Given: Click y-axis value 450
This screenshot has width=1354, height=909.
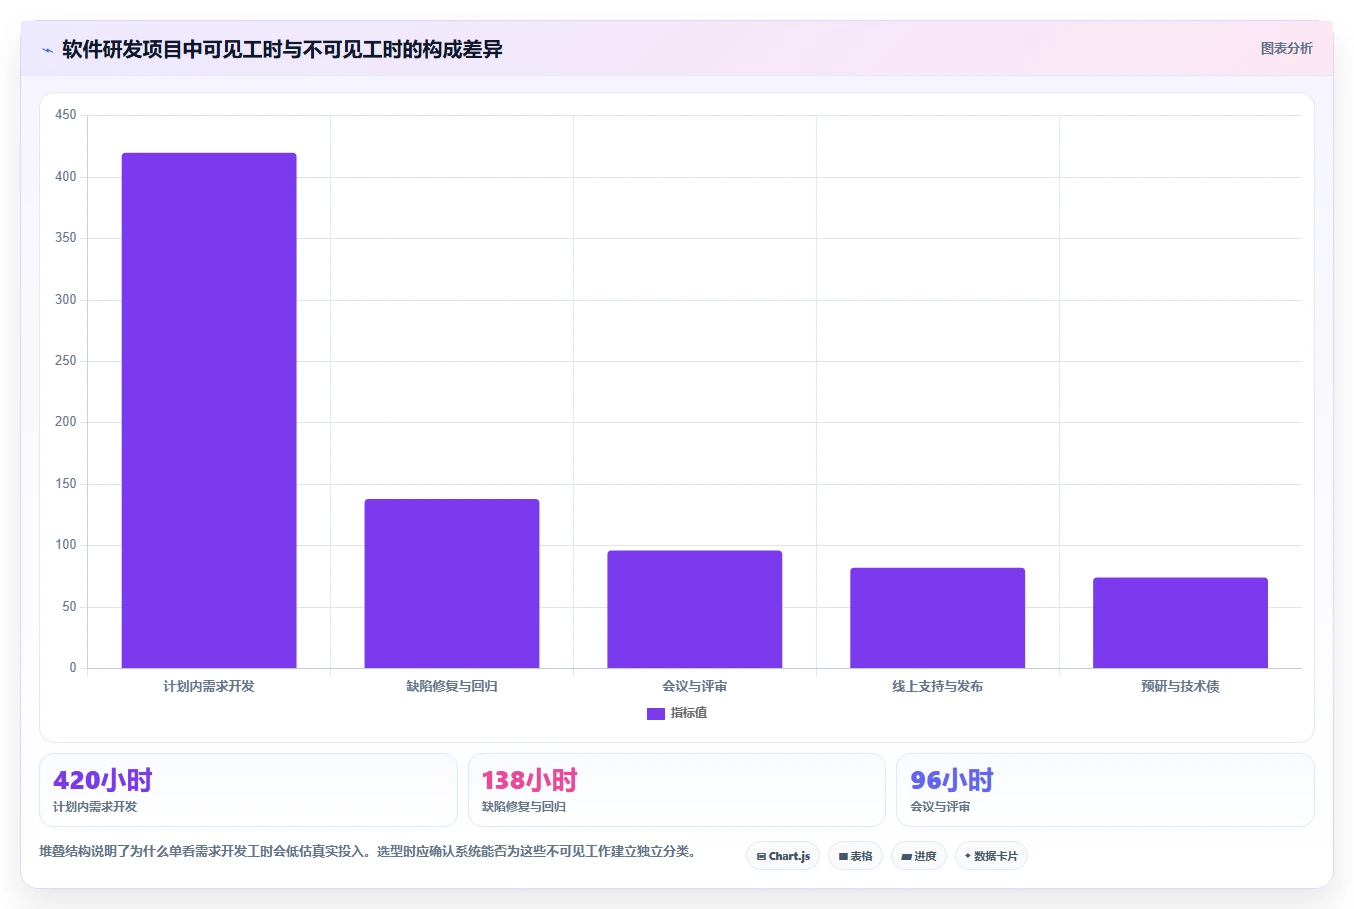Looking at the screenshot, I should [x=66, y=115].
